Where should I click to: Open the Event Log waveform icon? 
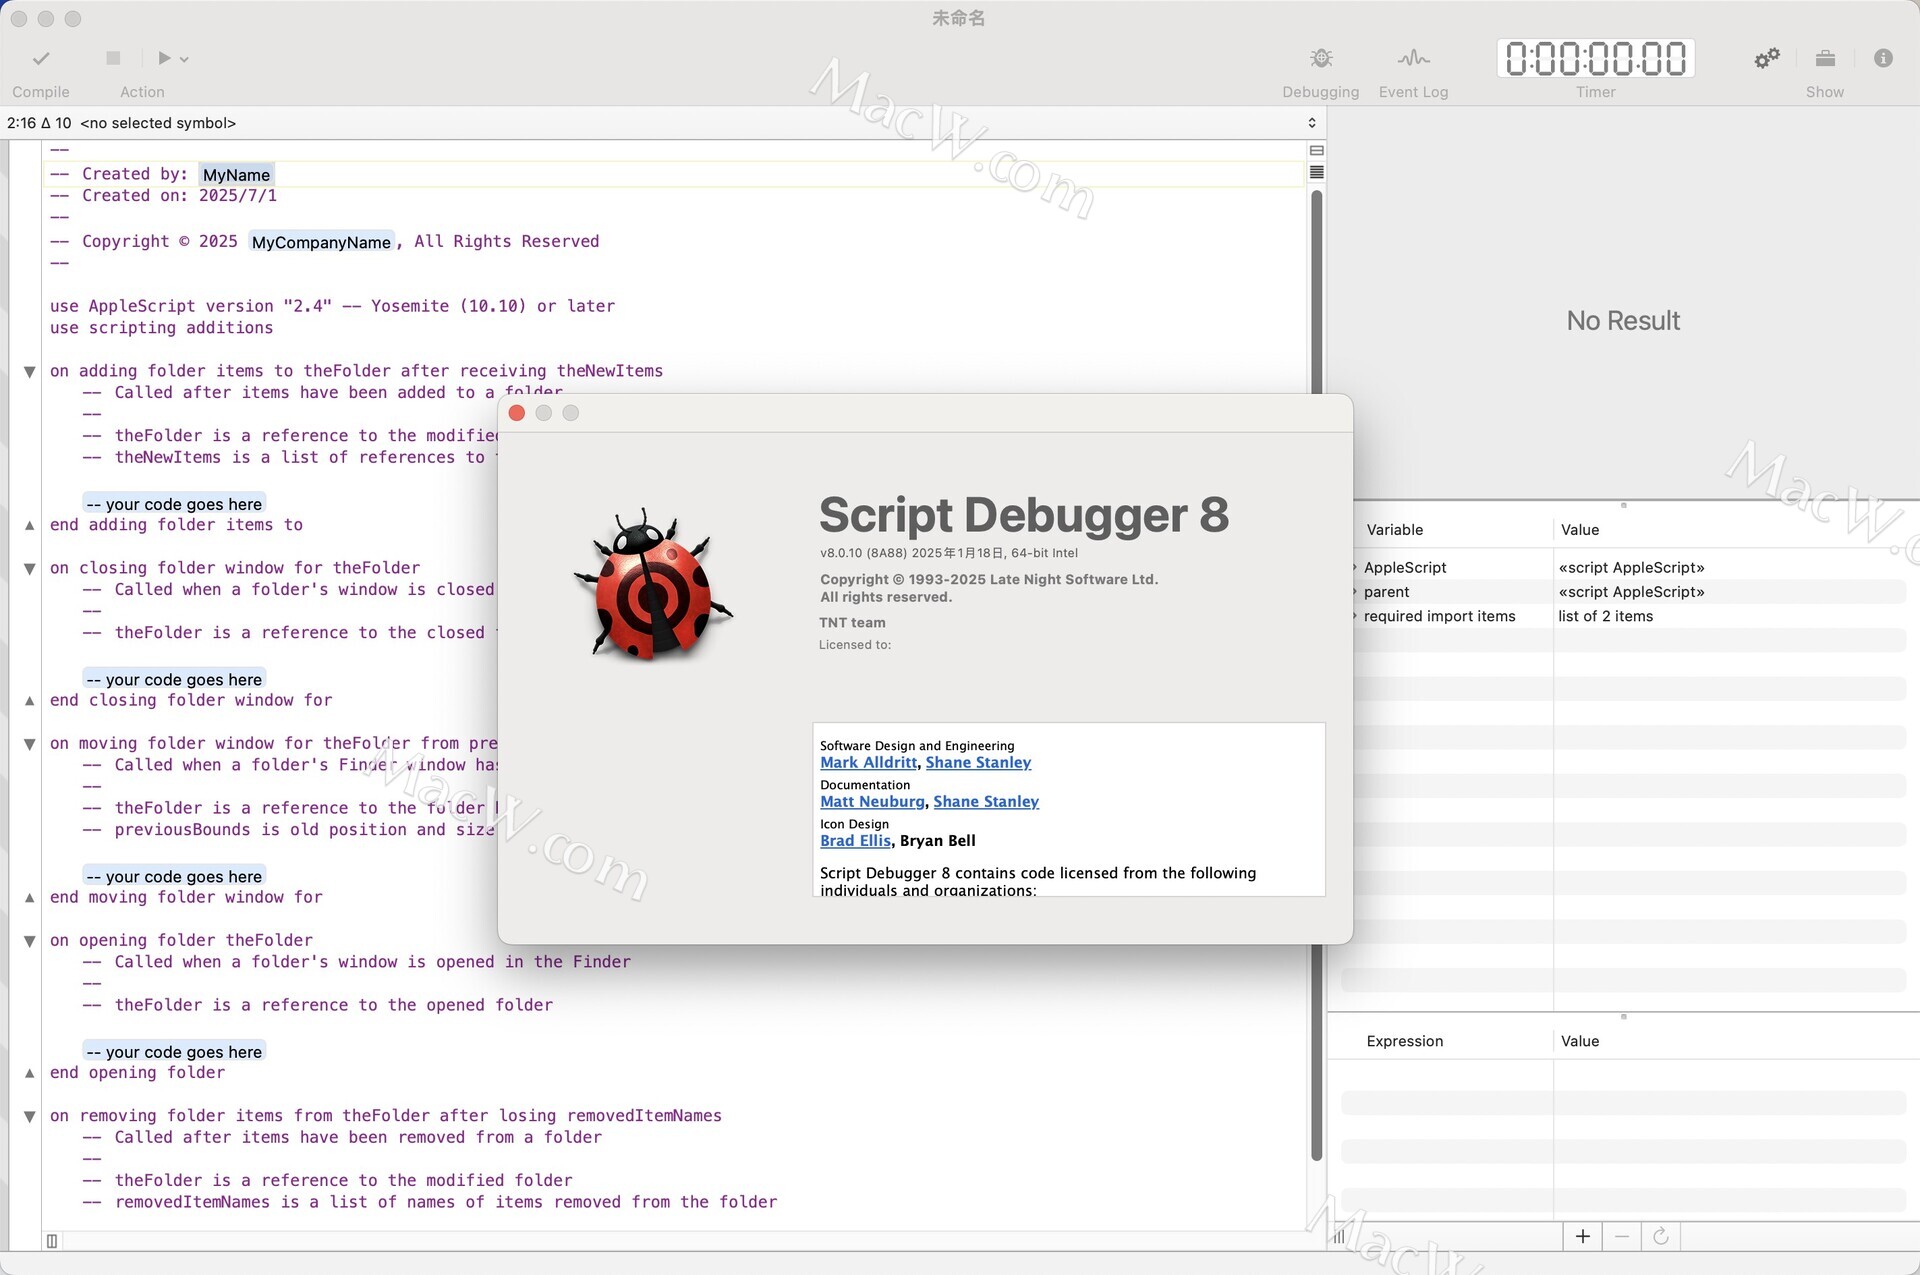[1413, 58]
